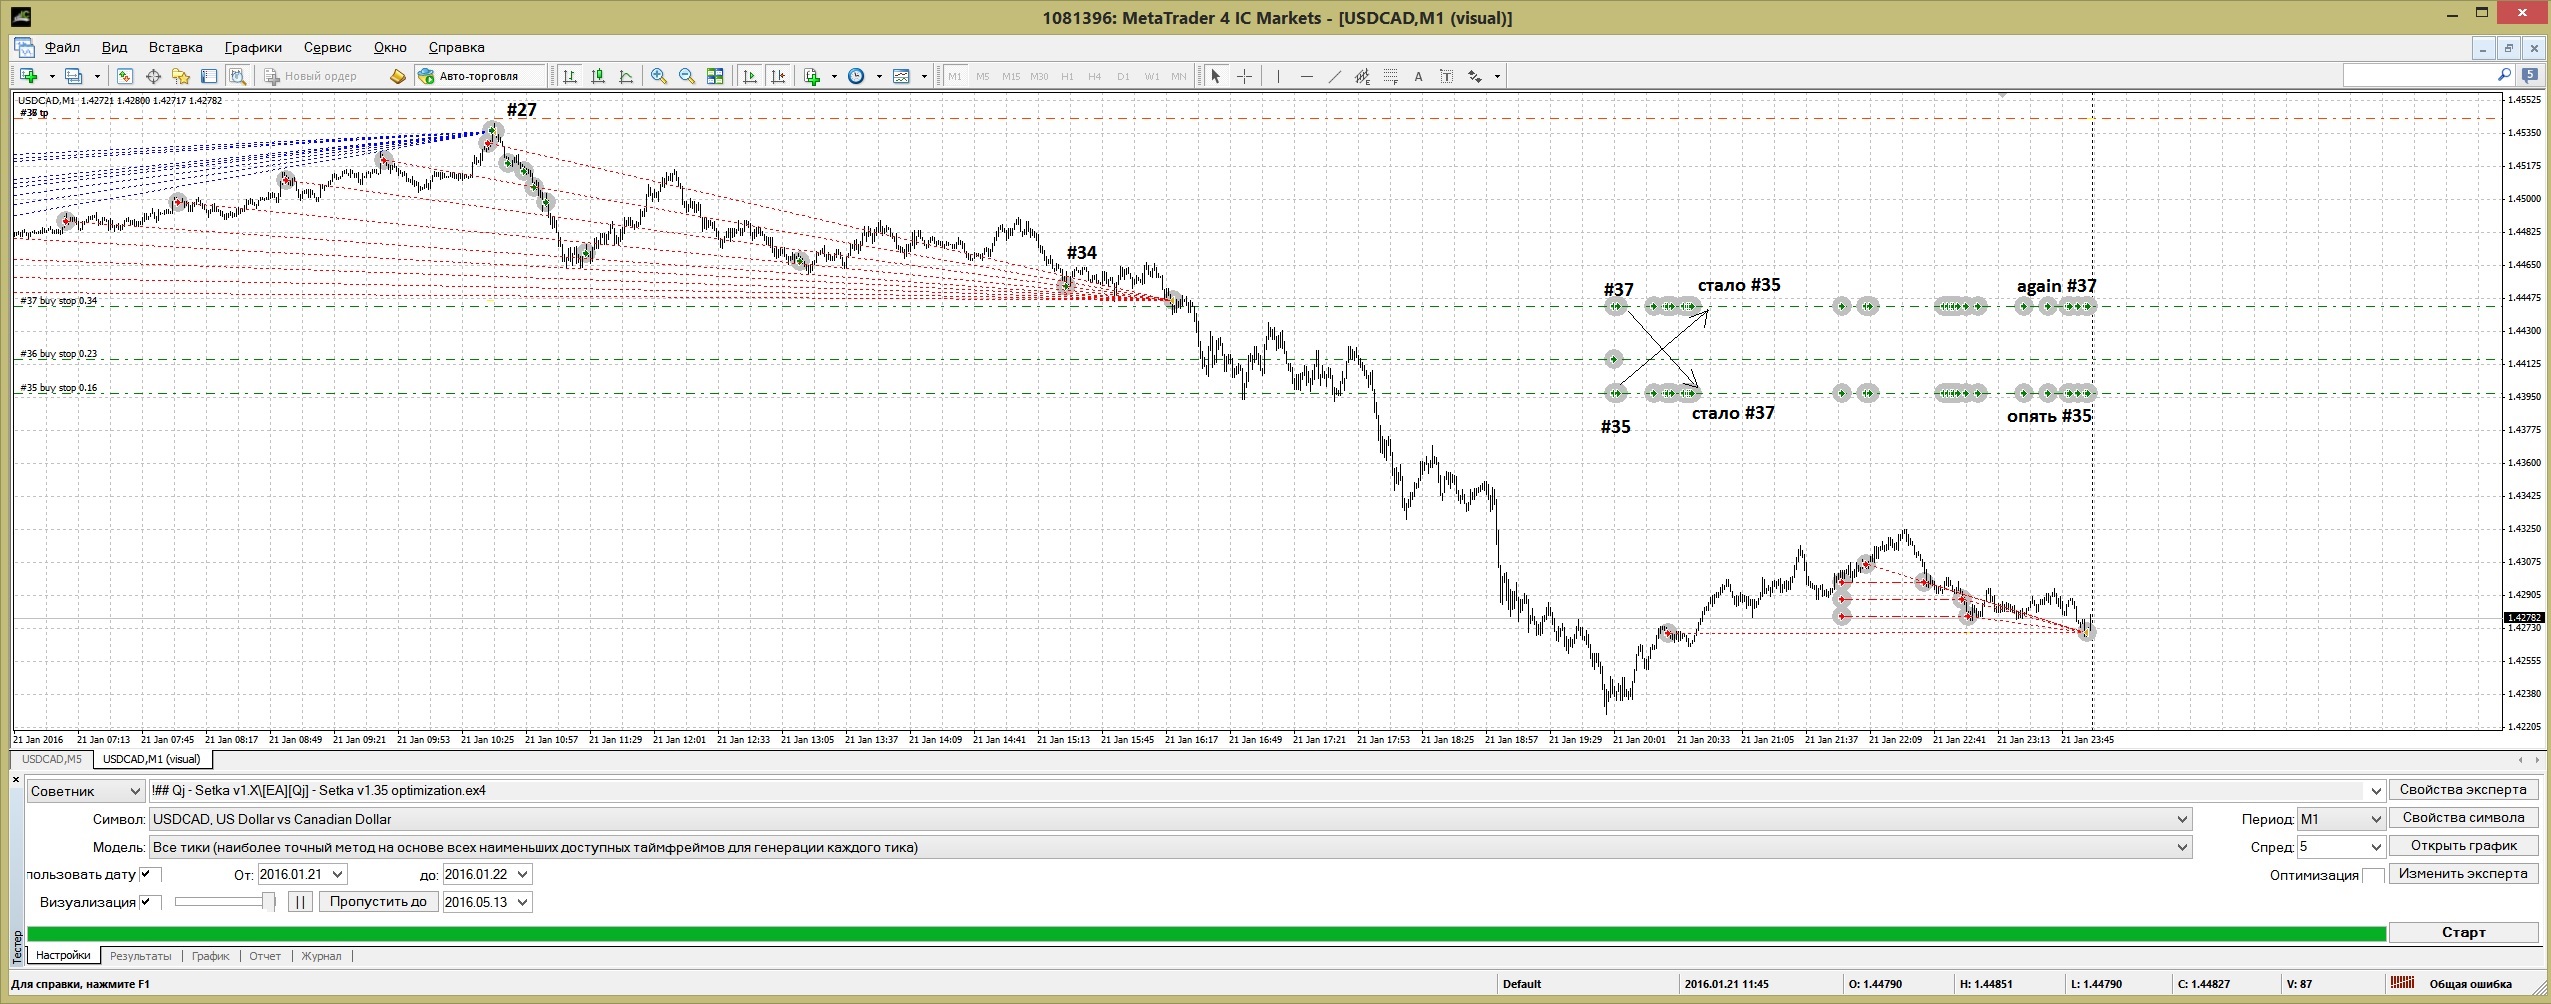This screenshot has height=1004, width=2551.
Task: Click the Старт button
Action: 2463,932
